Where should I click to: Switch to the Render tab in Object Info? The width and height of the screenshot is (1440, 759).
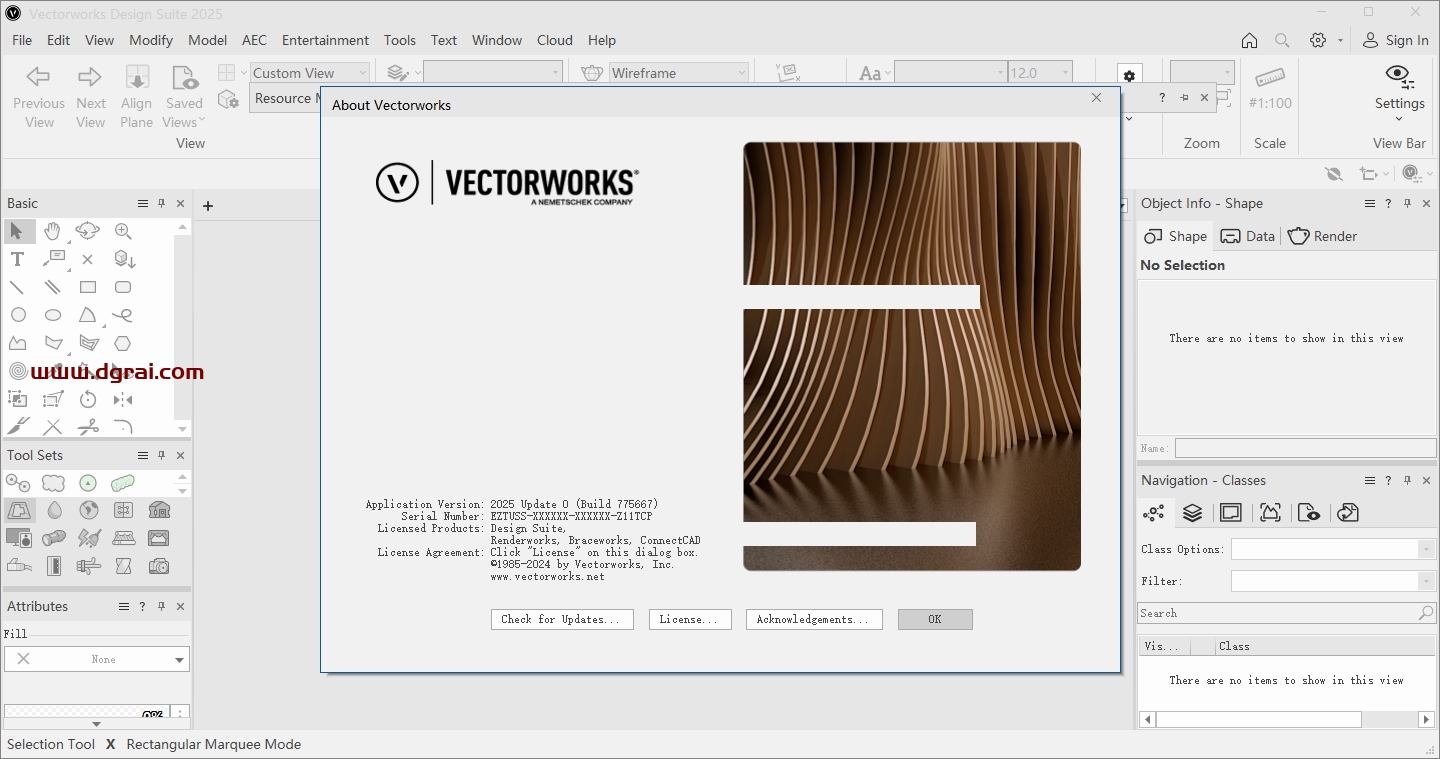[1322, 236]
